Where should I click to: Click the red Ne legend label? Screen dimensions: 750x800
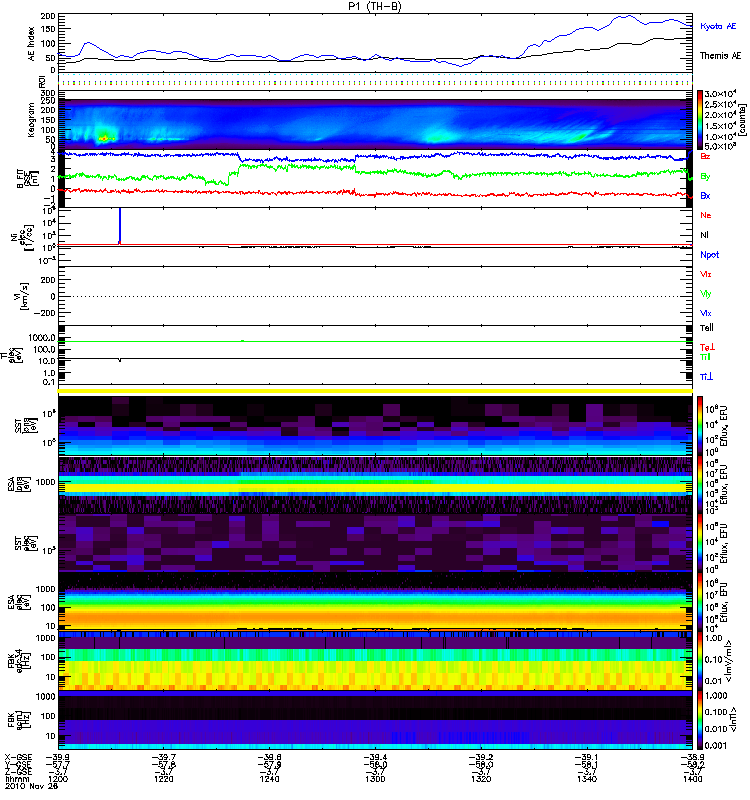(x=705, y=215)
